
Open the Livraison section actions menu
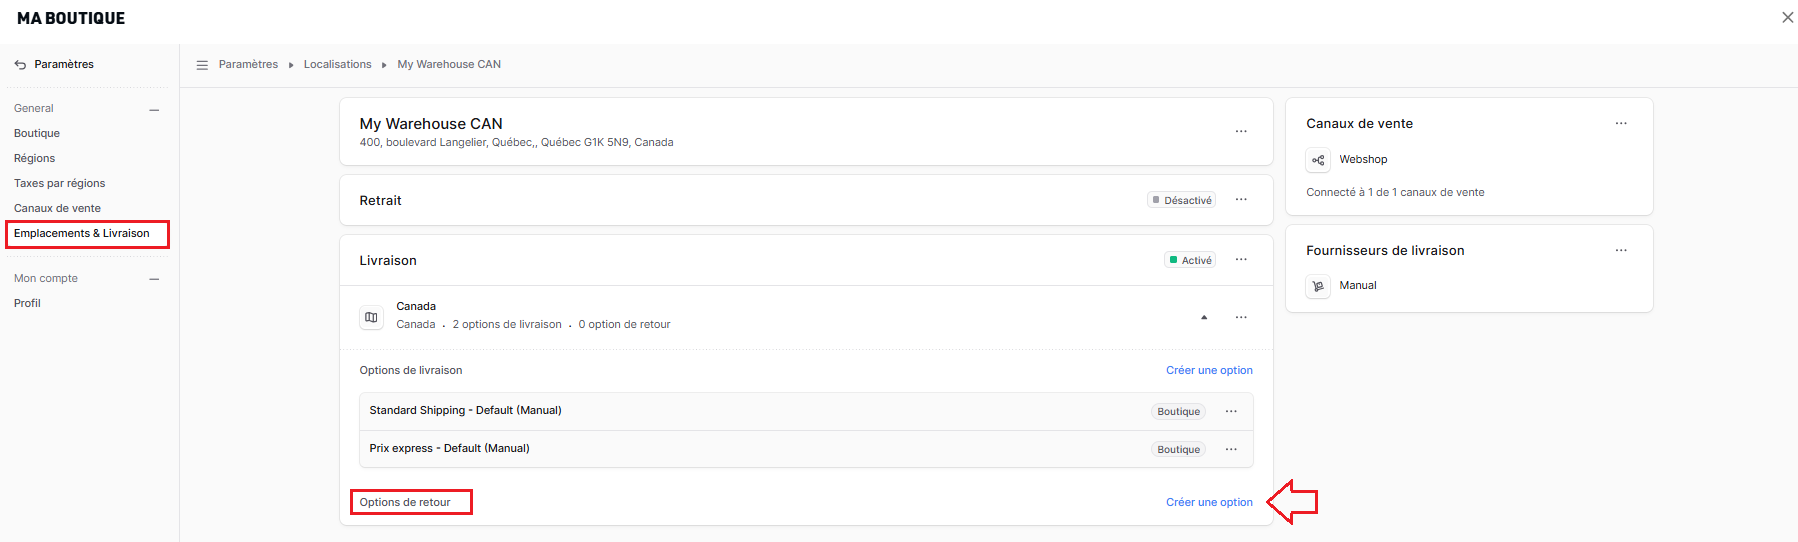[x=1240, y=260]
